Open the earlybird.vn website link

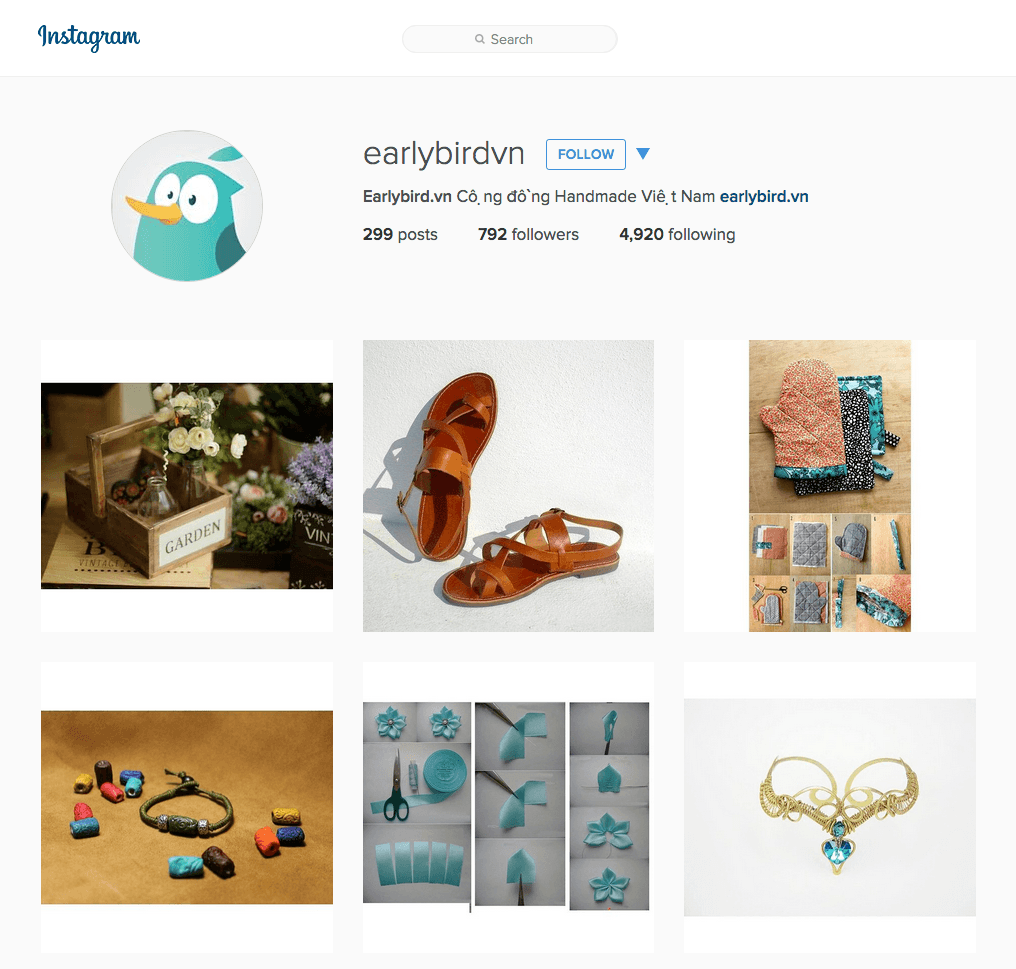point(764,196)
